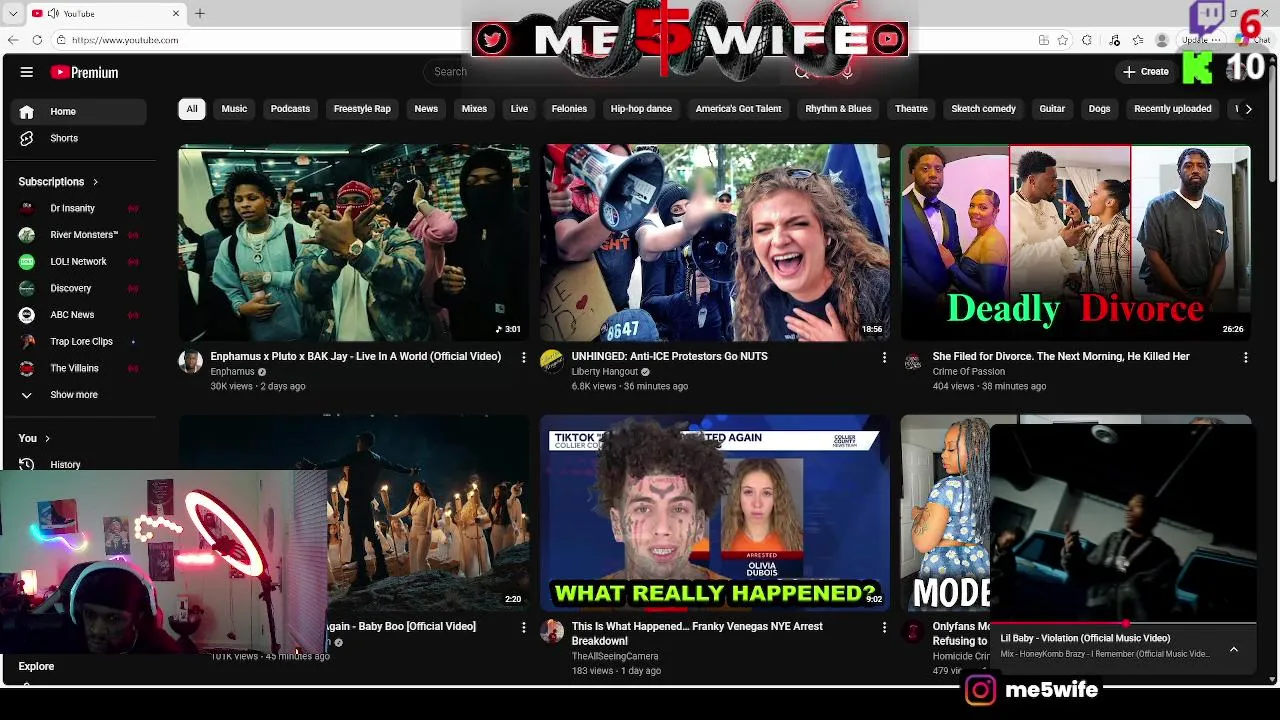The height and width of the screenshot is (720, 1280).
Task: Click the browser address bar
Action: pos(260,40)
